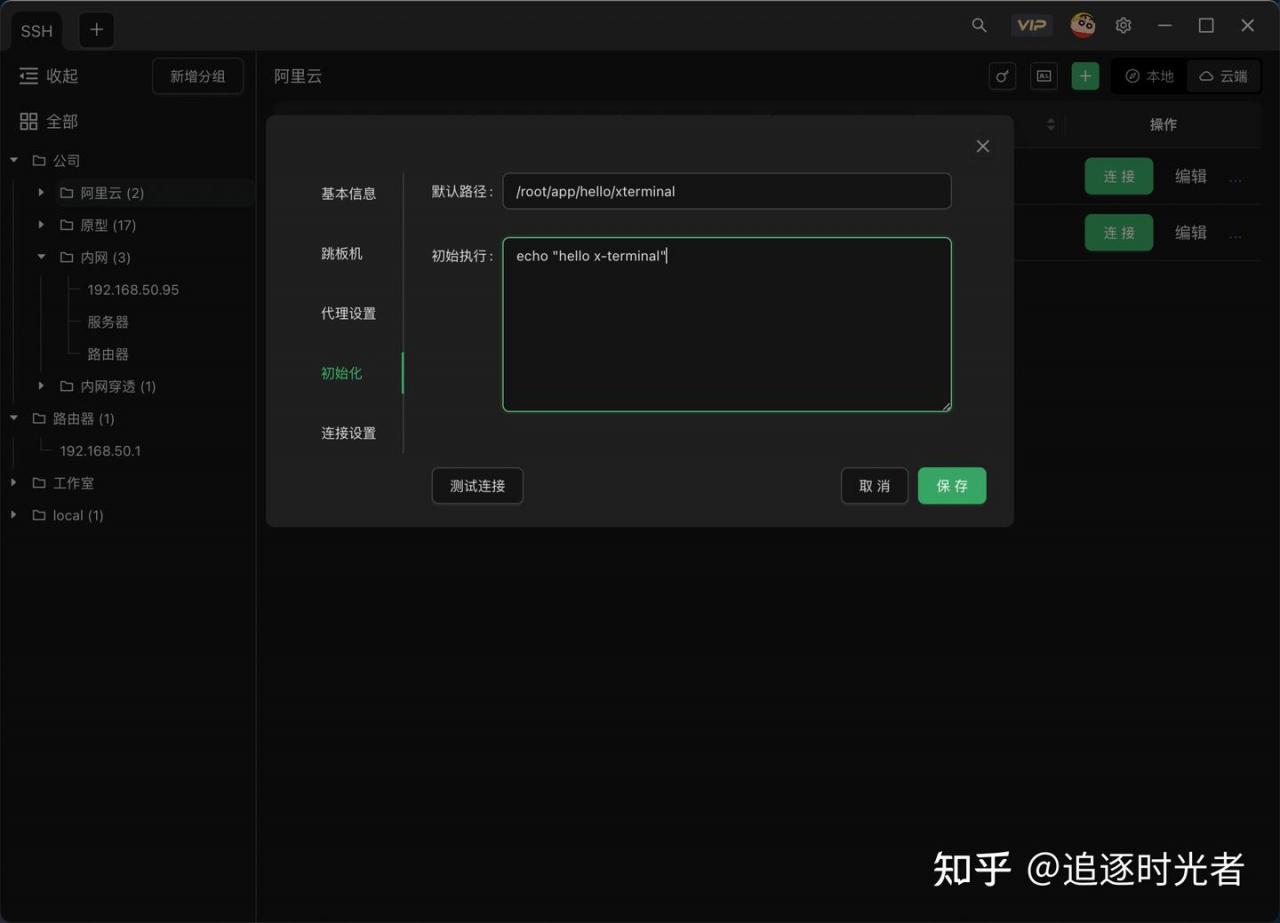
Task: Collapse the 路由器 (1) group
Action: 14,418
